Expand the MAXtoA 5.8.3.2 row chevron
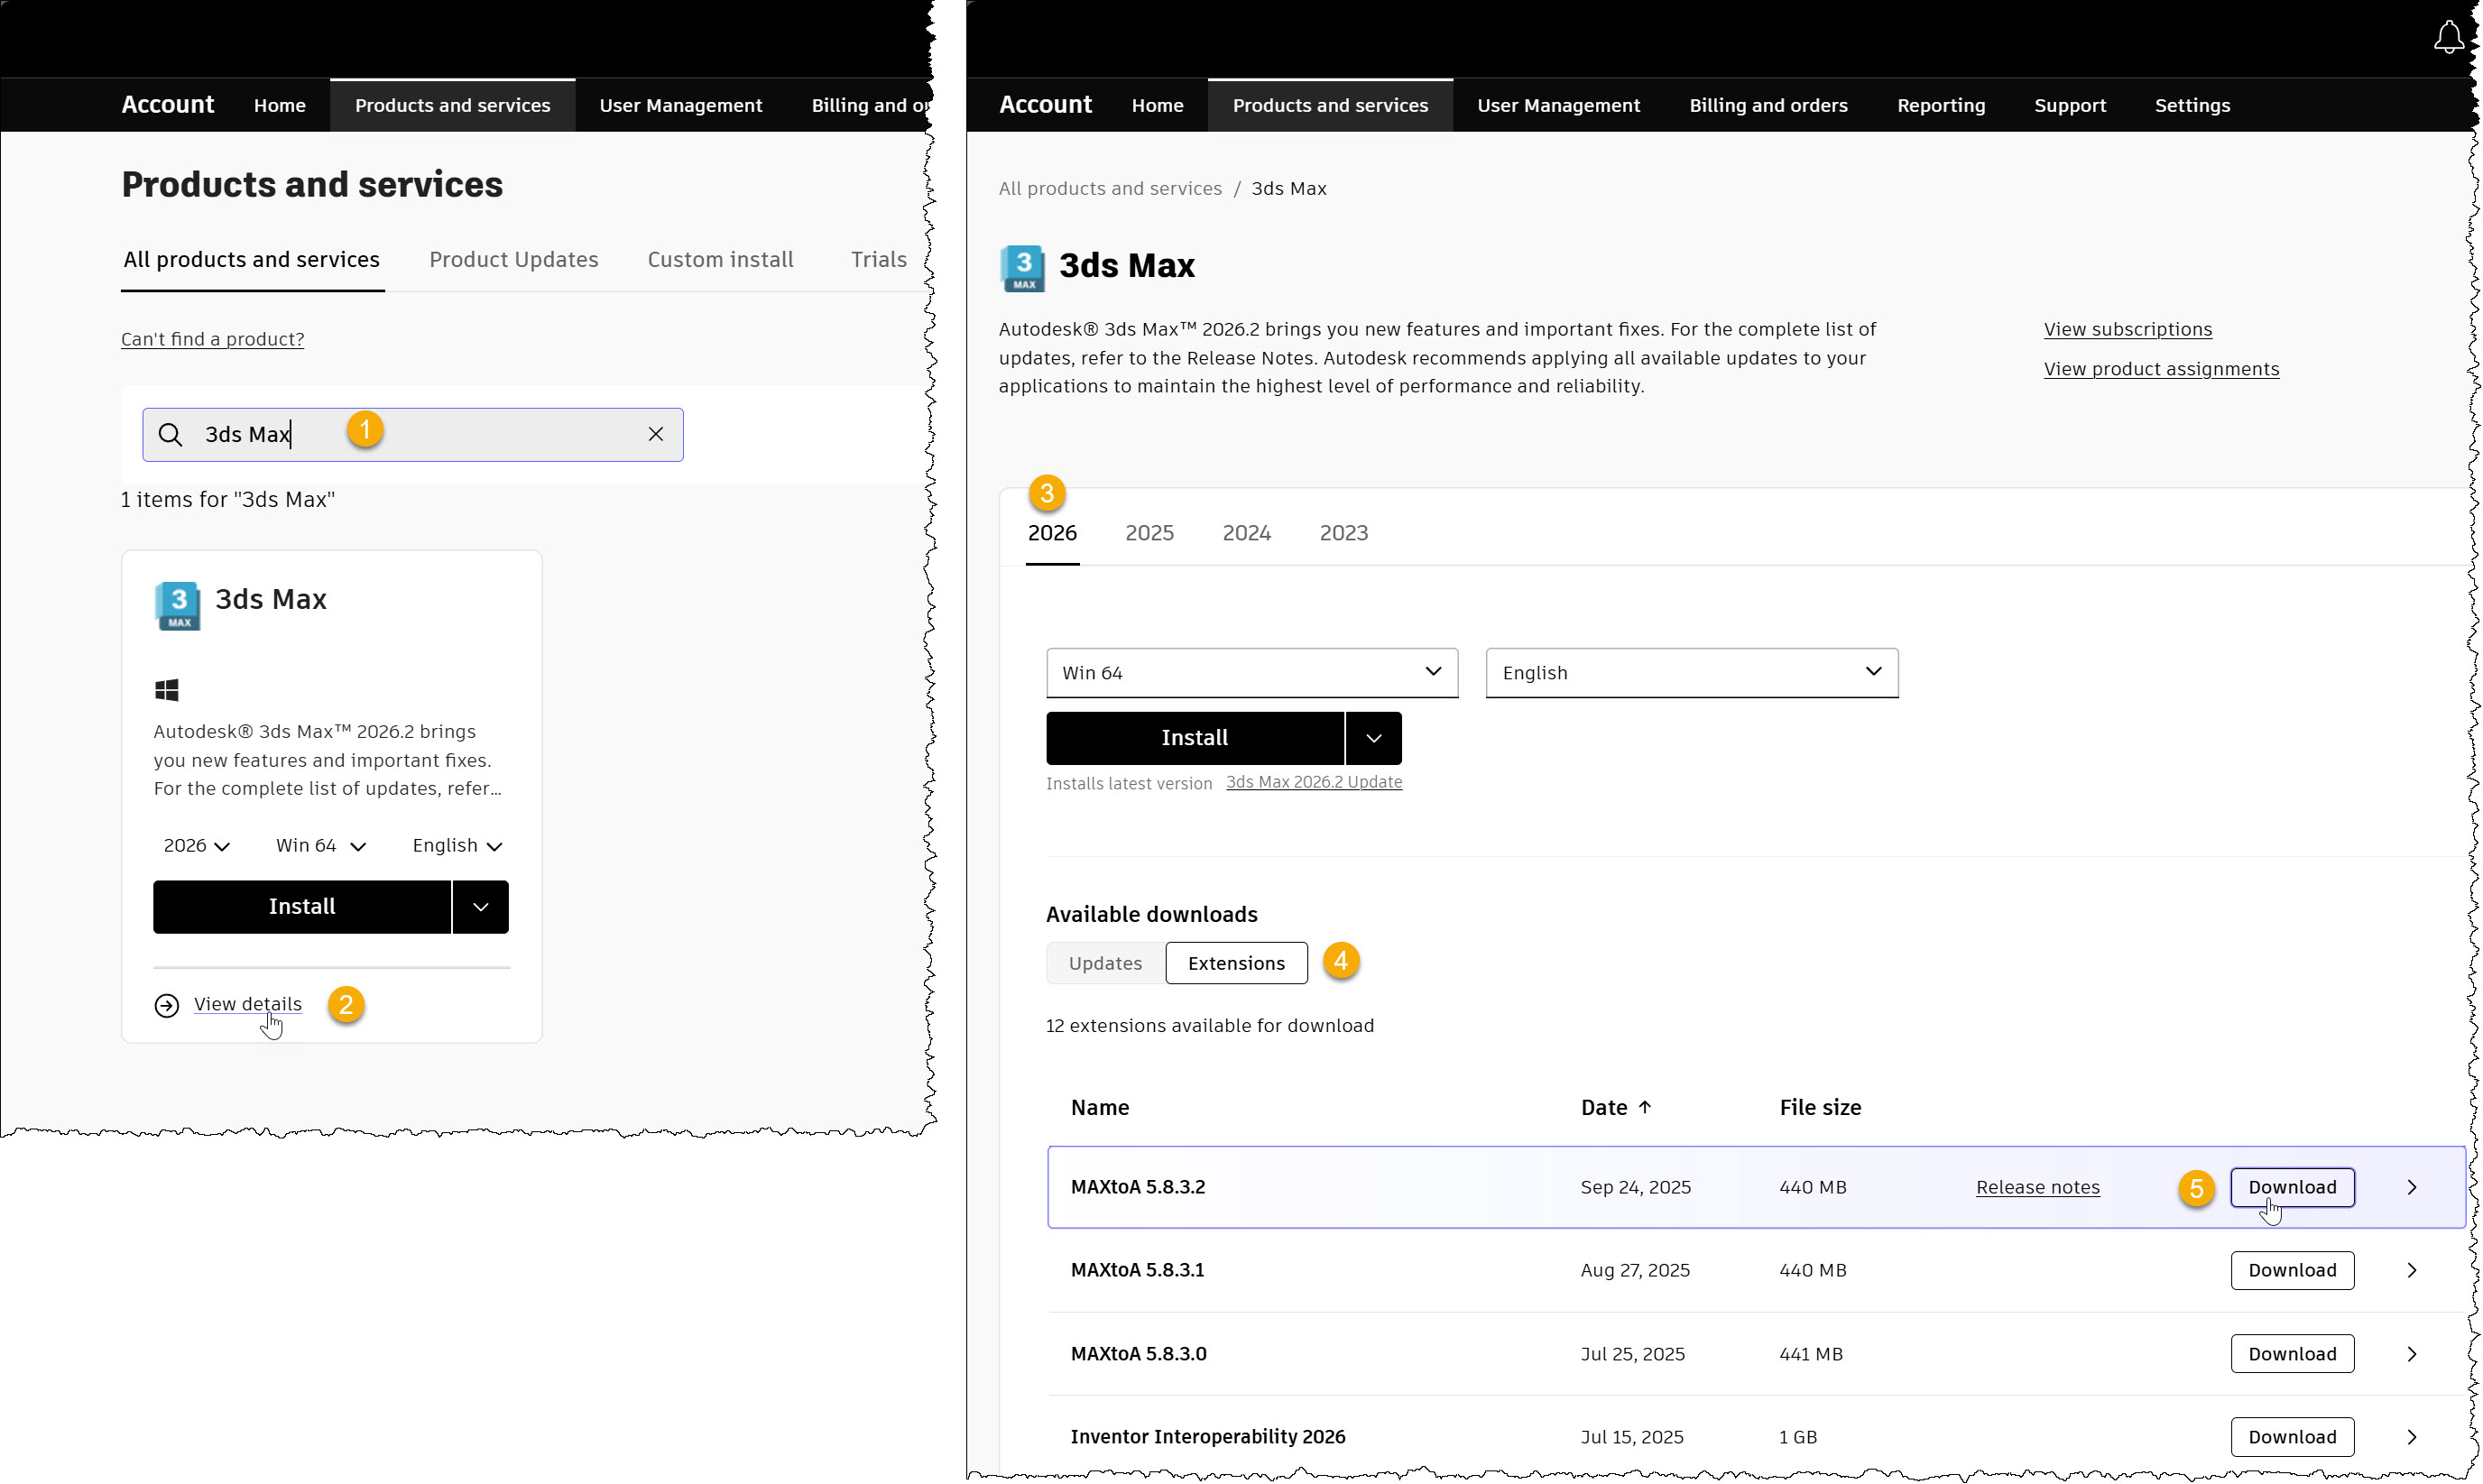 coord(2411,1187)
